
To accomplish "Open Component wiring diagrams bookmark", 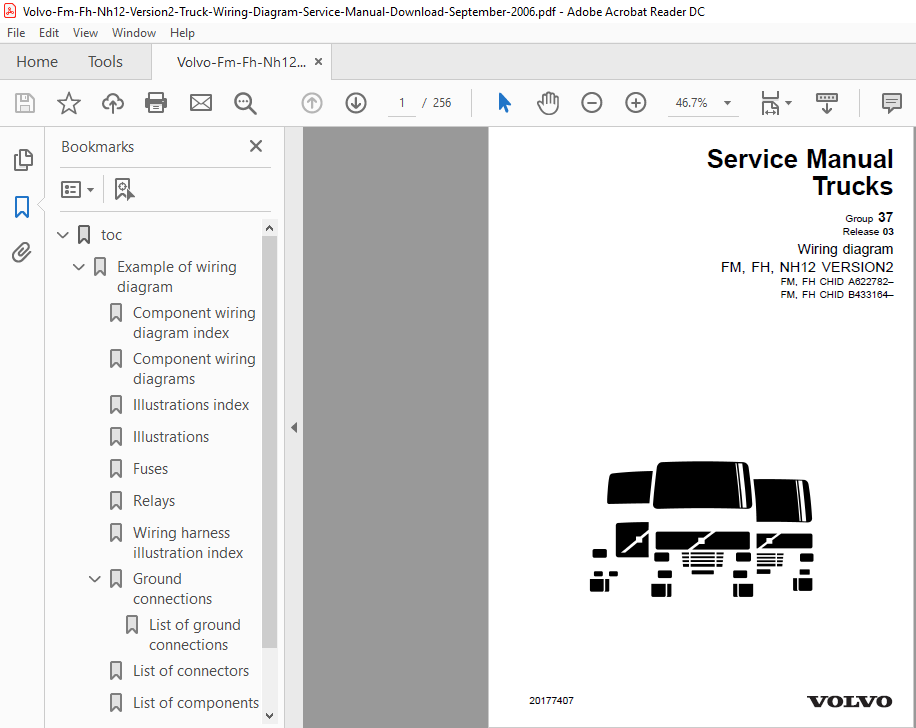I will coord(194,369).
